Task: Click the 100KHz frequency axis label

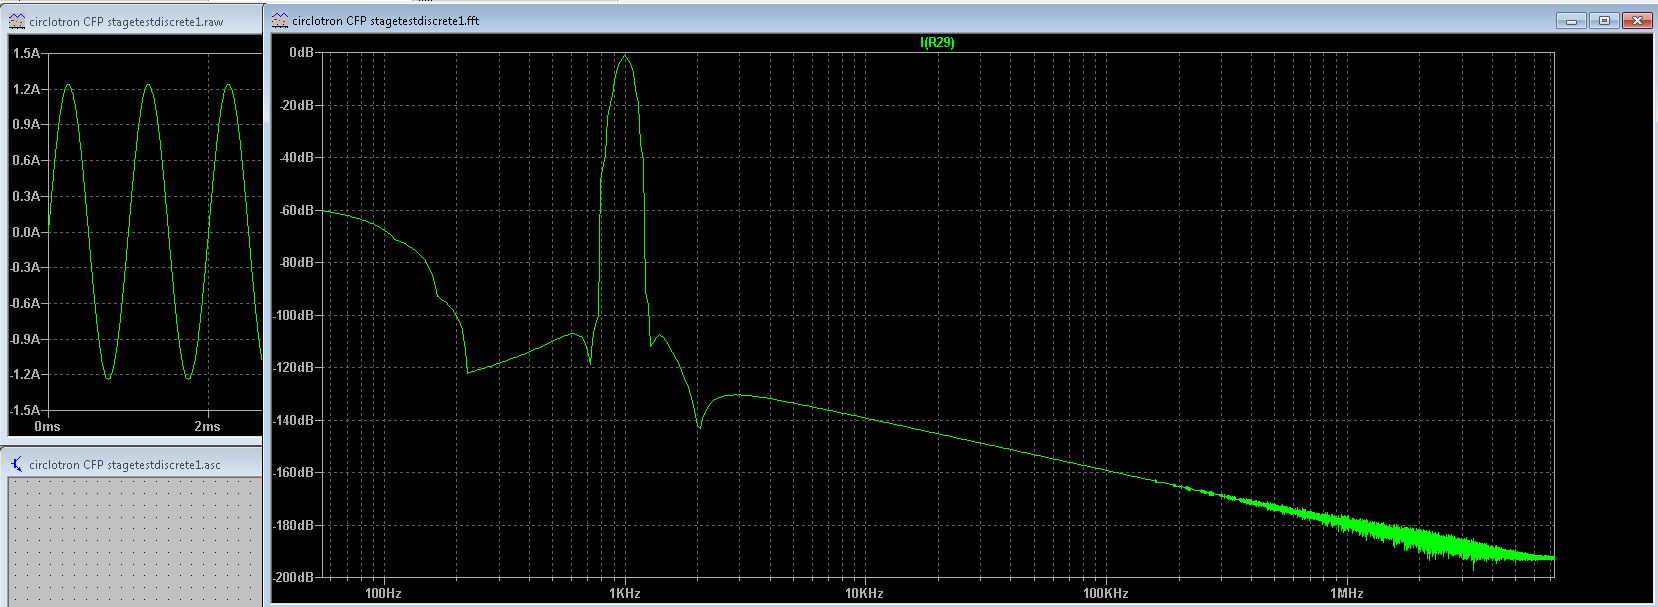Action: coord(1105,593)
